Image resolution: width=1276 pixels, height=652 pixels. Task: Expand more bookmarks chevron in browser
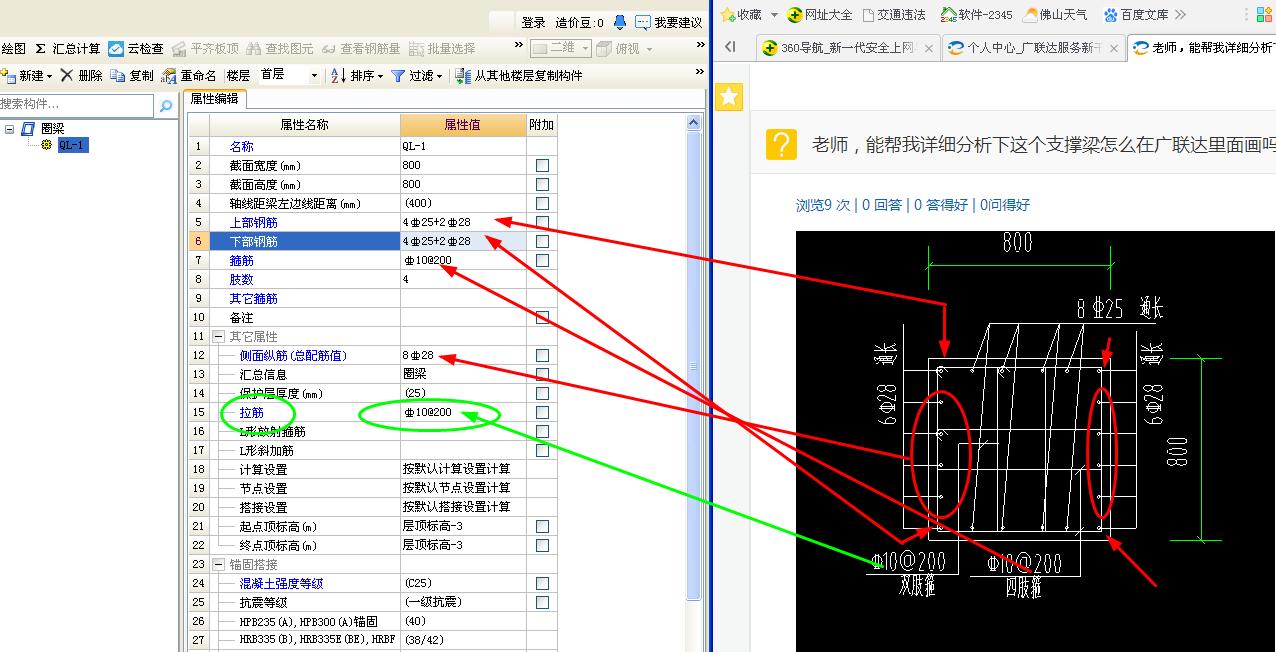1180,15
